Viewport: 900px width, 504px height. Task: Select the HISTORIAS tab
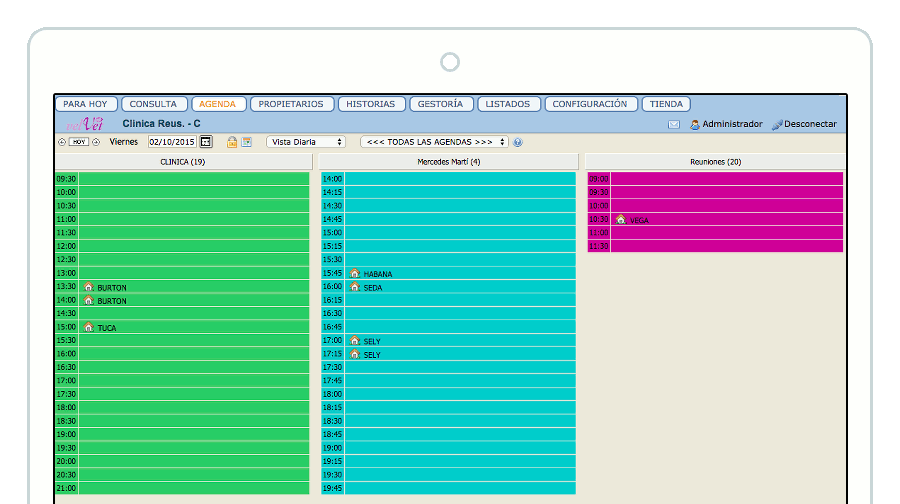coord(372,104)
